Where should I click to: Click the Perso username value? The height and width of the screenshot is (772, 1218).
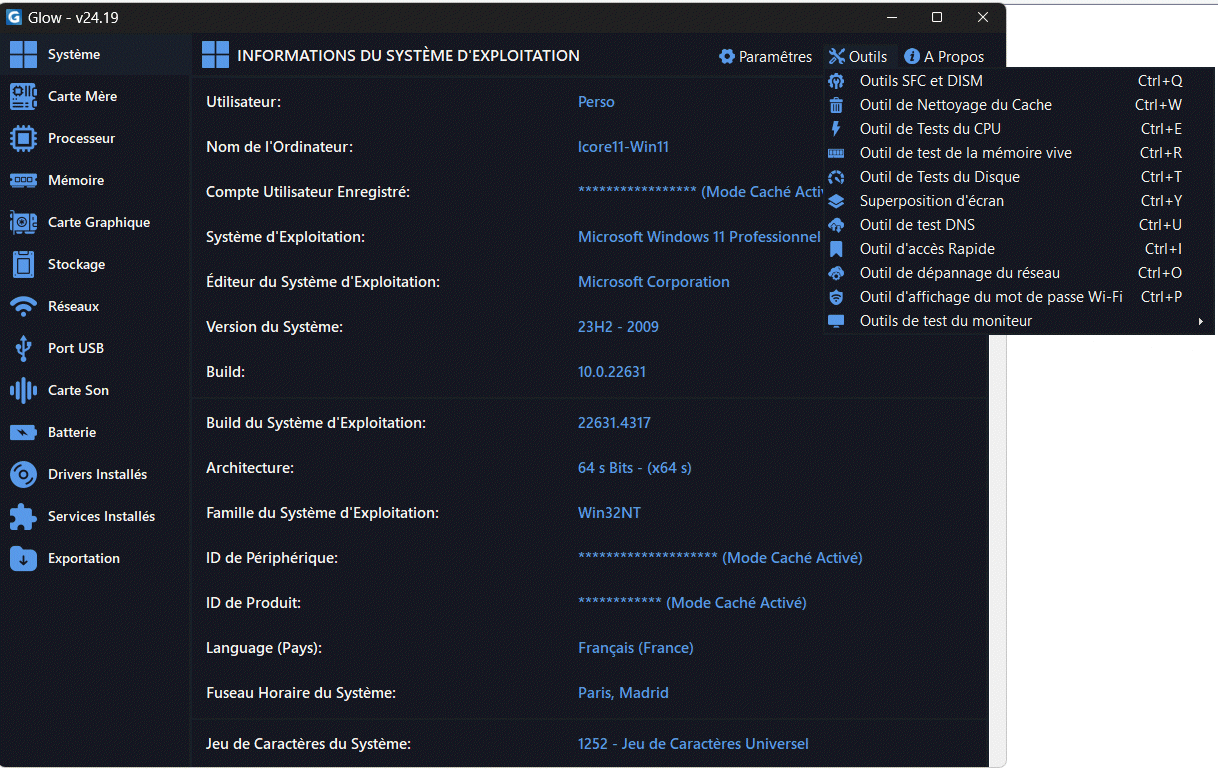click(596, 102)
